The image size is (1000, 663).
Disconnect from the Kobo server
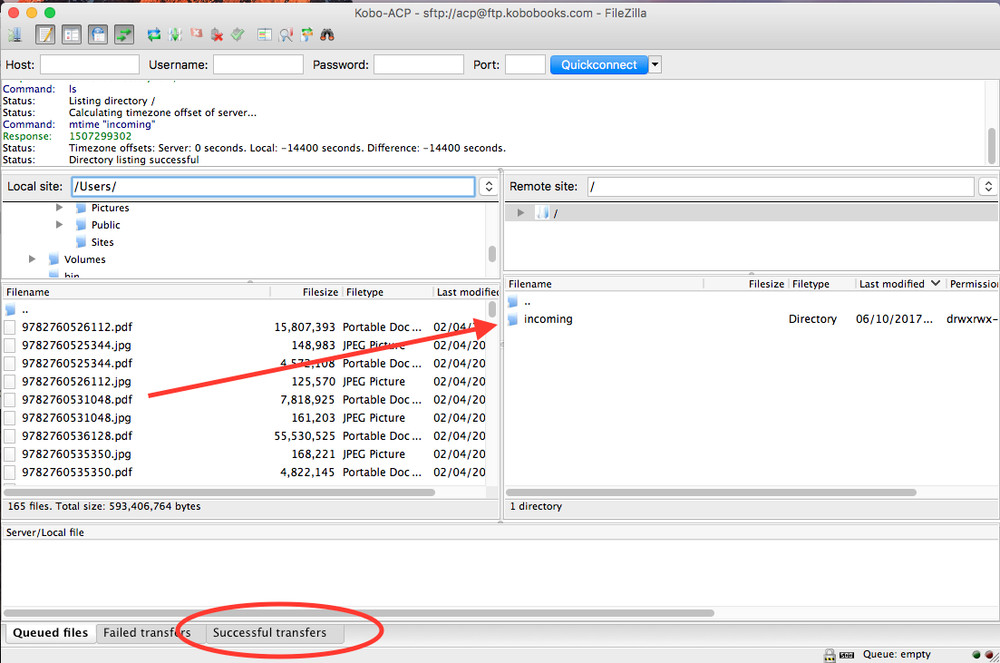216,34
